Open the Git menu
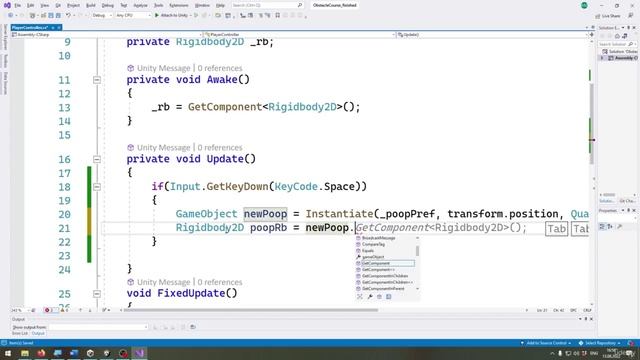640x360 pixels. [x=58, y=5]
